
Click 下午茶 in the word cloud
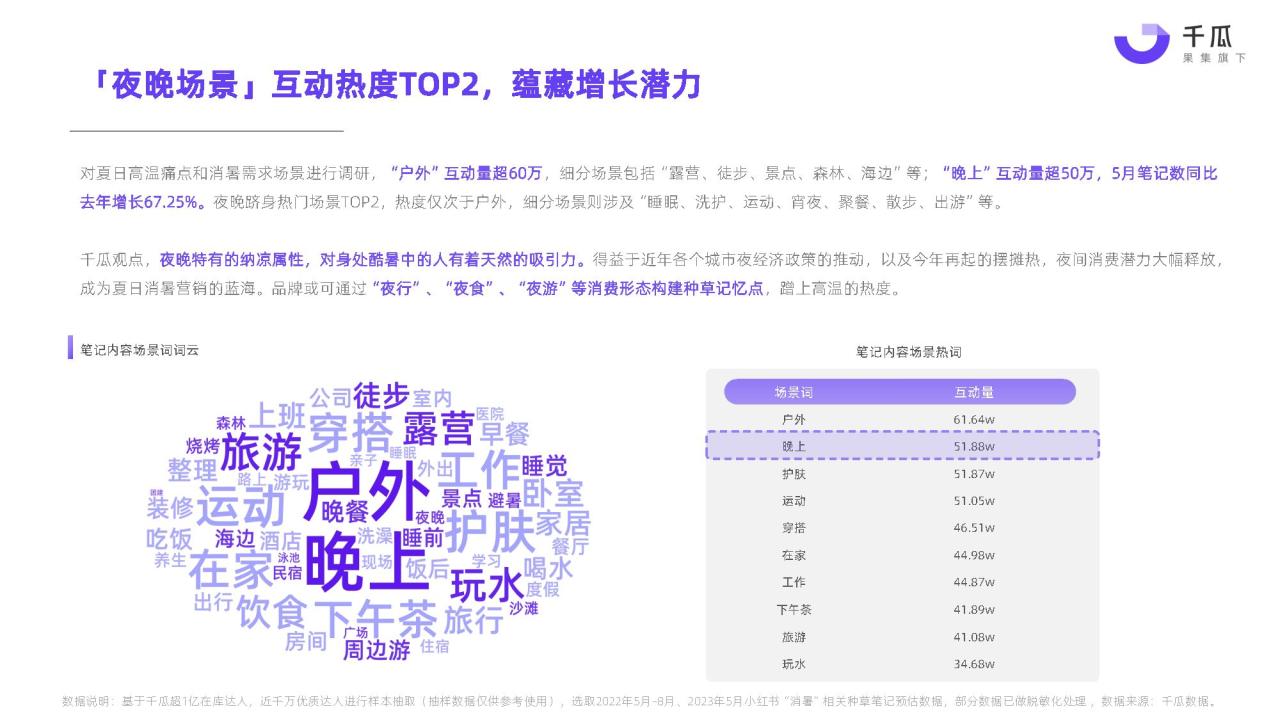pyautogui.click(x=375, y=618)
